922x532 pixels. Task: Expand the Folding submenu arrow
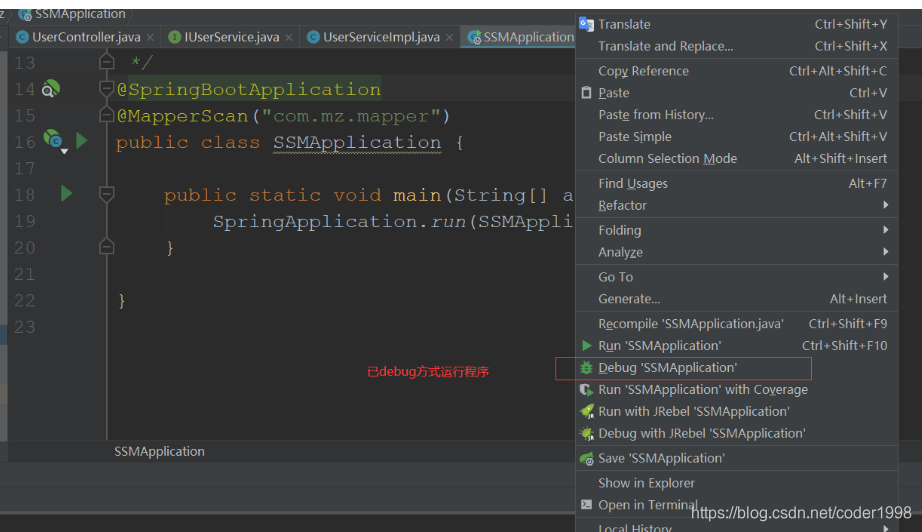pos(886,230)
